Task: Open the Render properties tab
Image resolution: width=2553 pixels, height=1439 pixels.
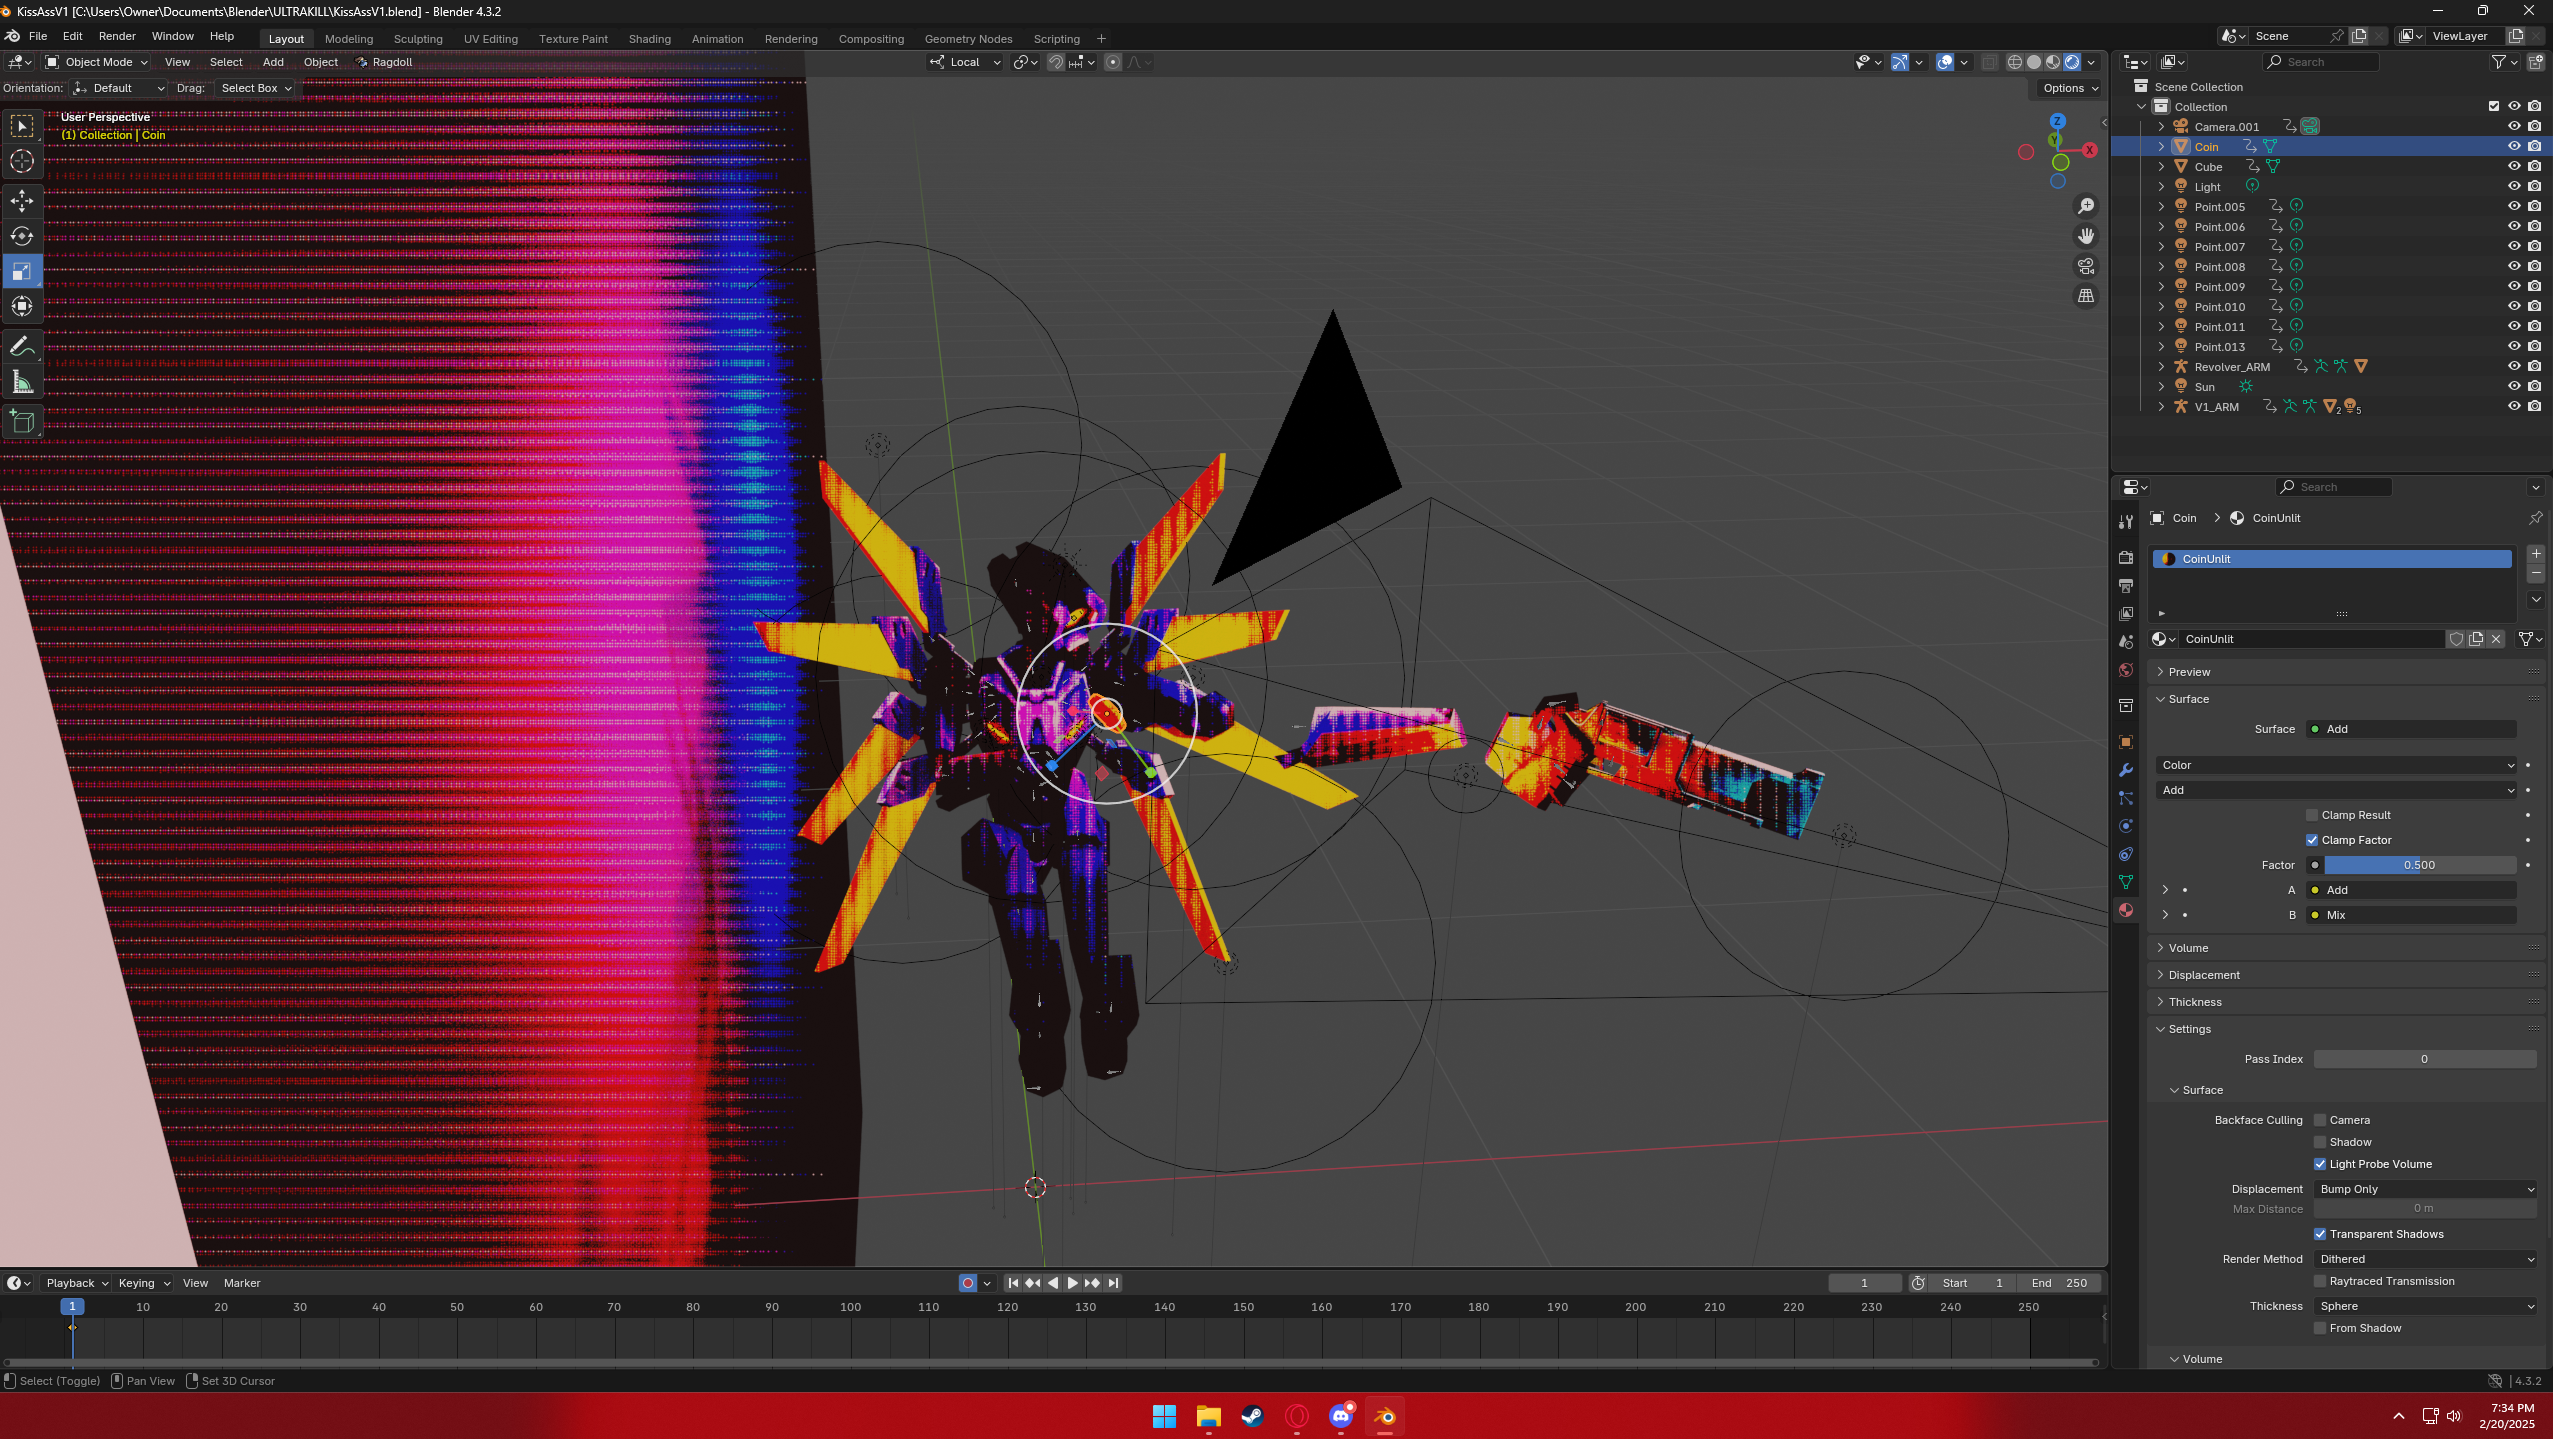Action: (2126, 557)
